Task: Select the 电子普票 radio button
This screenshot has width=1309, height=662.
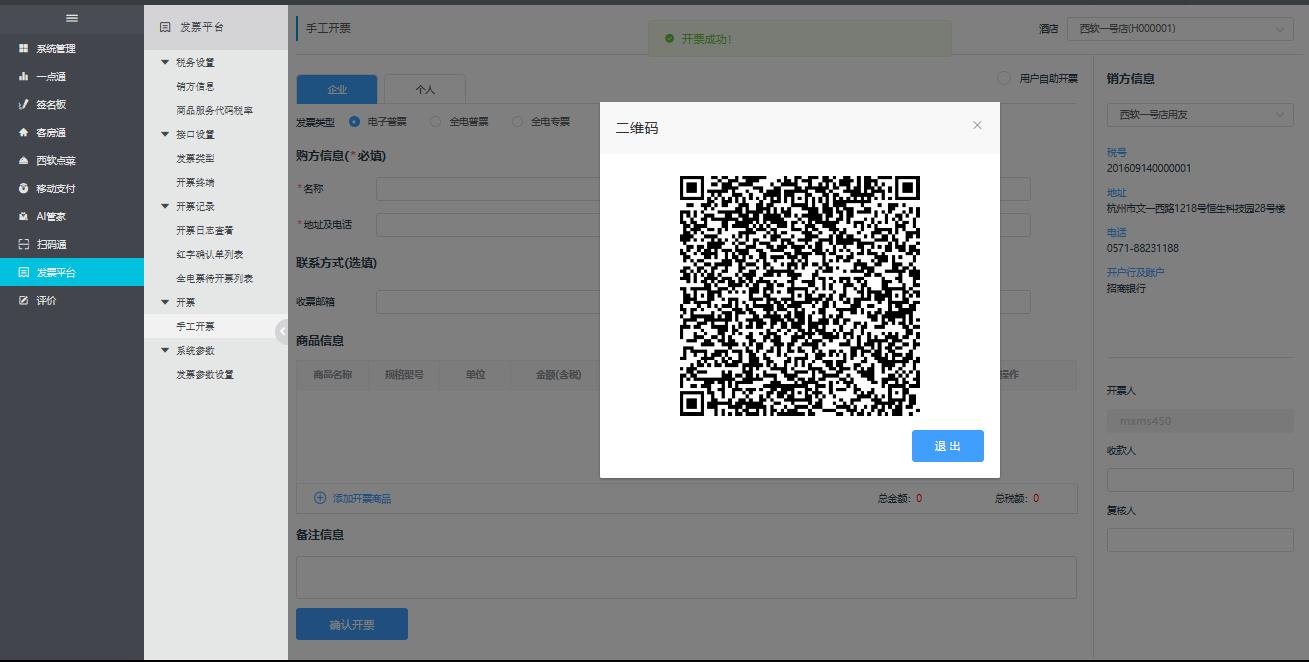Action: (x=354, y=121)
